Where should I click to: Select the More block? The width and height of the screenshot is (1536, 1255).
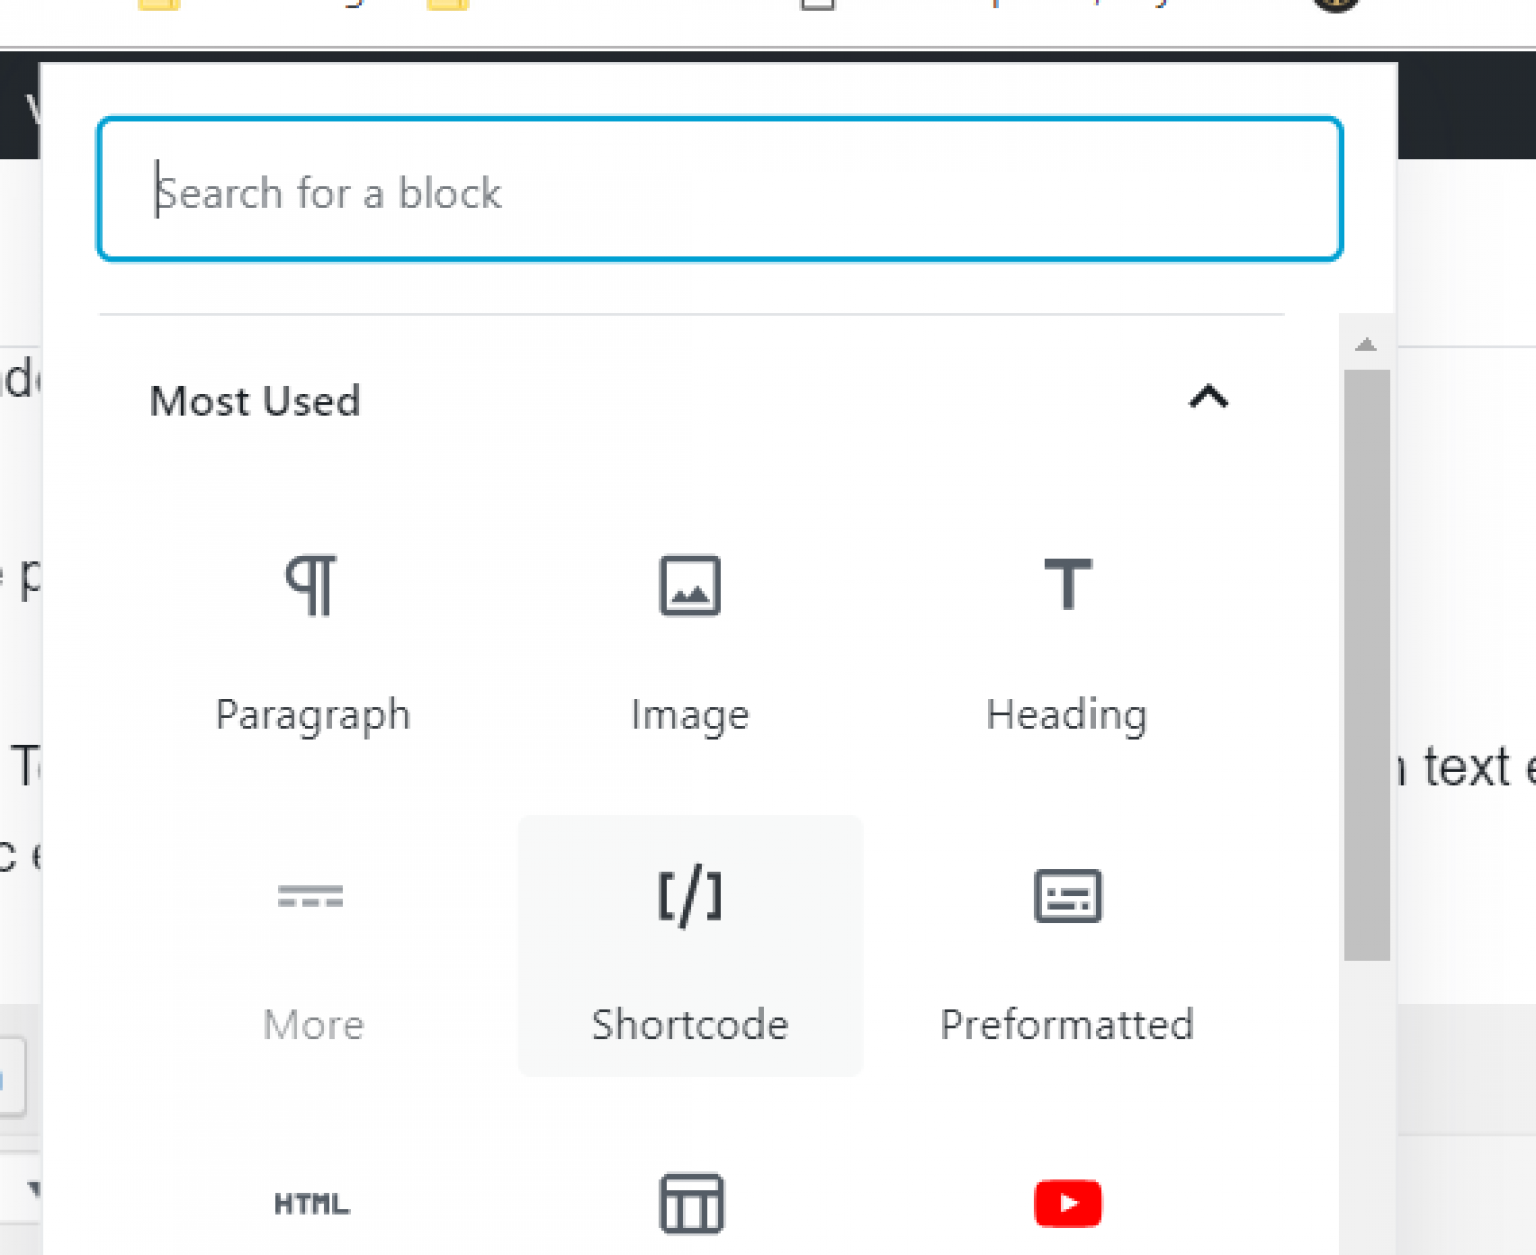[313, 955]
